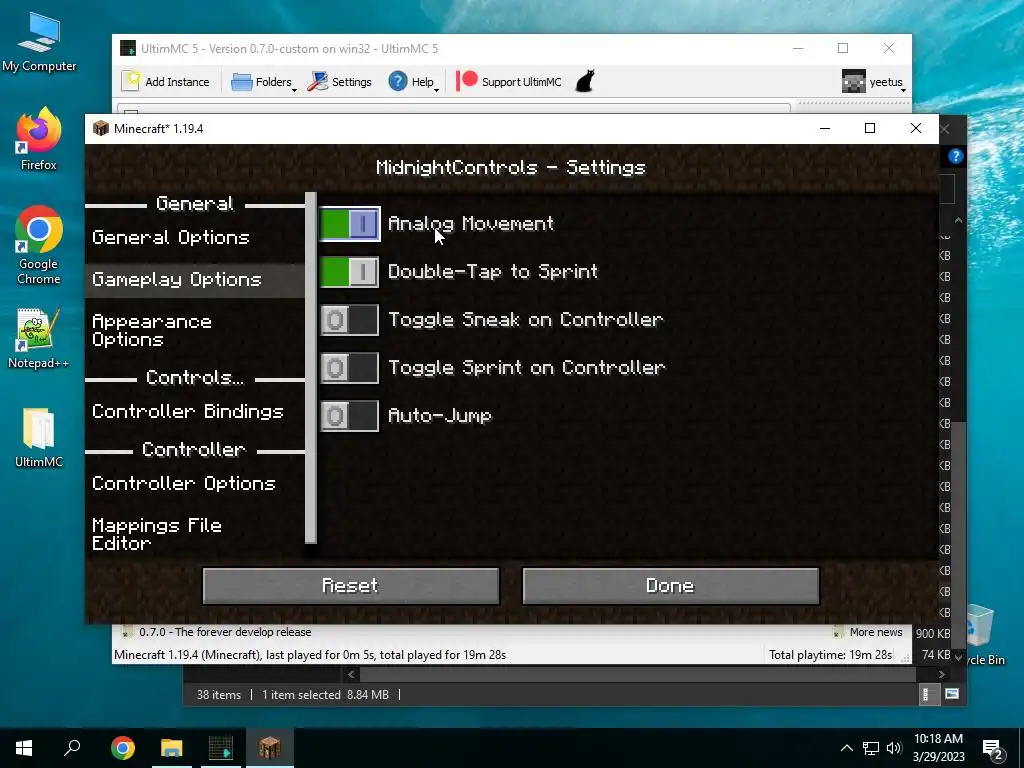Open the Help dropdown in UltimMC
The height and width of the screenshot is (768, 1024).
click(413, 82)
